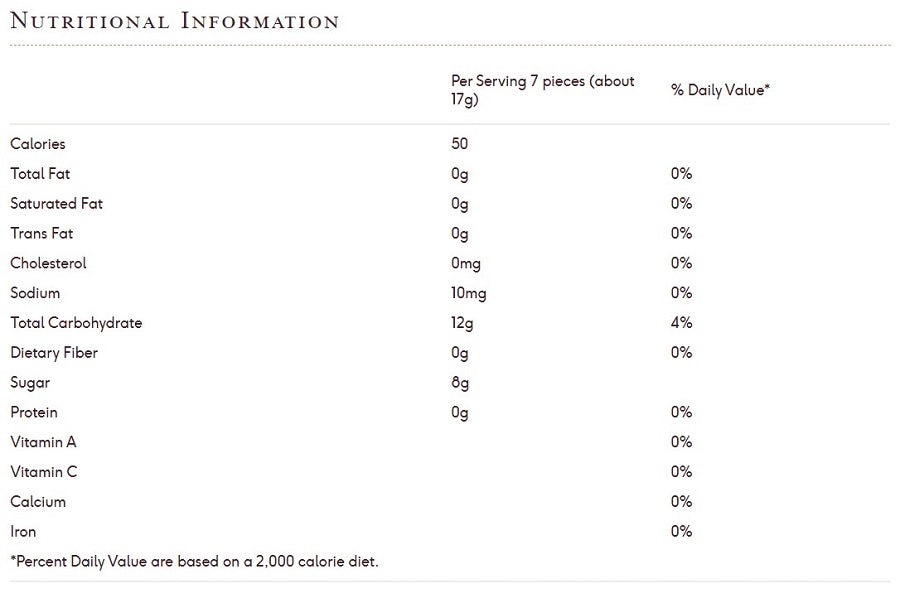Viewport: 900px width, 598px height.
Task: Click the % Daily Value column header
Action: 720,90
